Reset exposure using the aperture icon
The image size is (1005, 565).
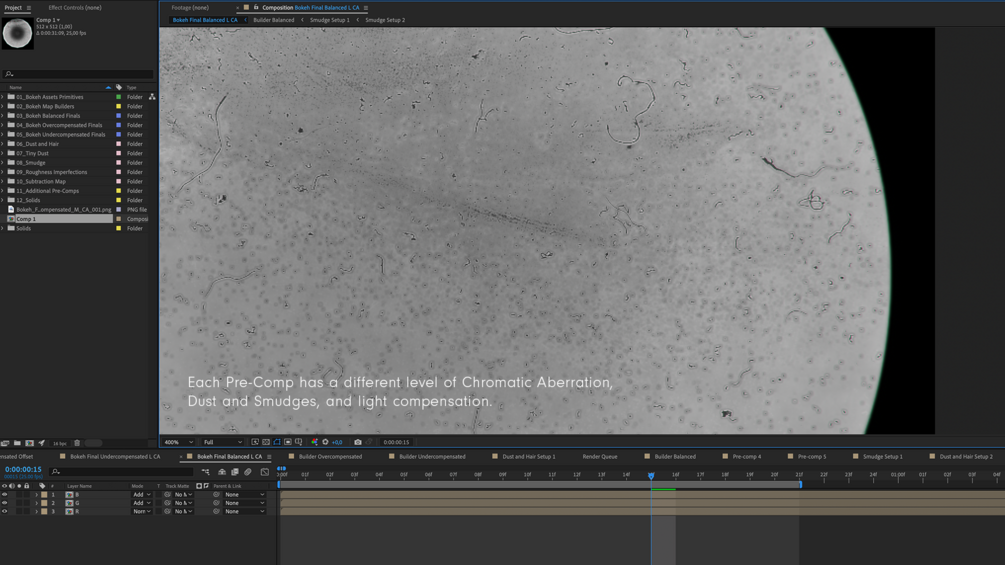(x=325, y=442)
